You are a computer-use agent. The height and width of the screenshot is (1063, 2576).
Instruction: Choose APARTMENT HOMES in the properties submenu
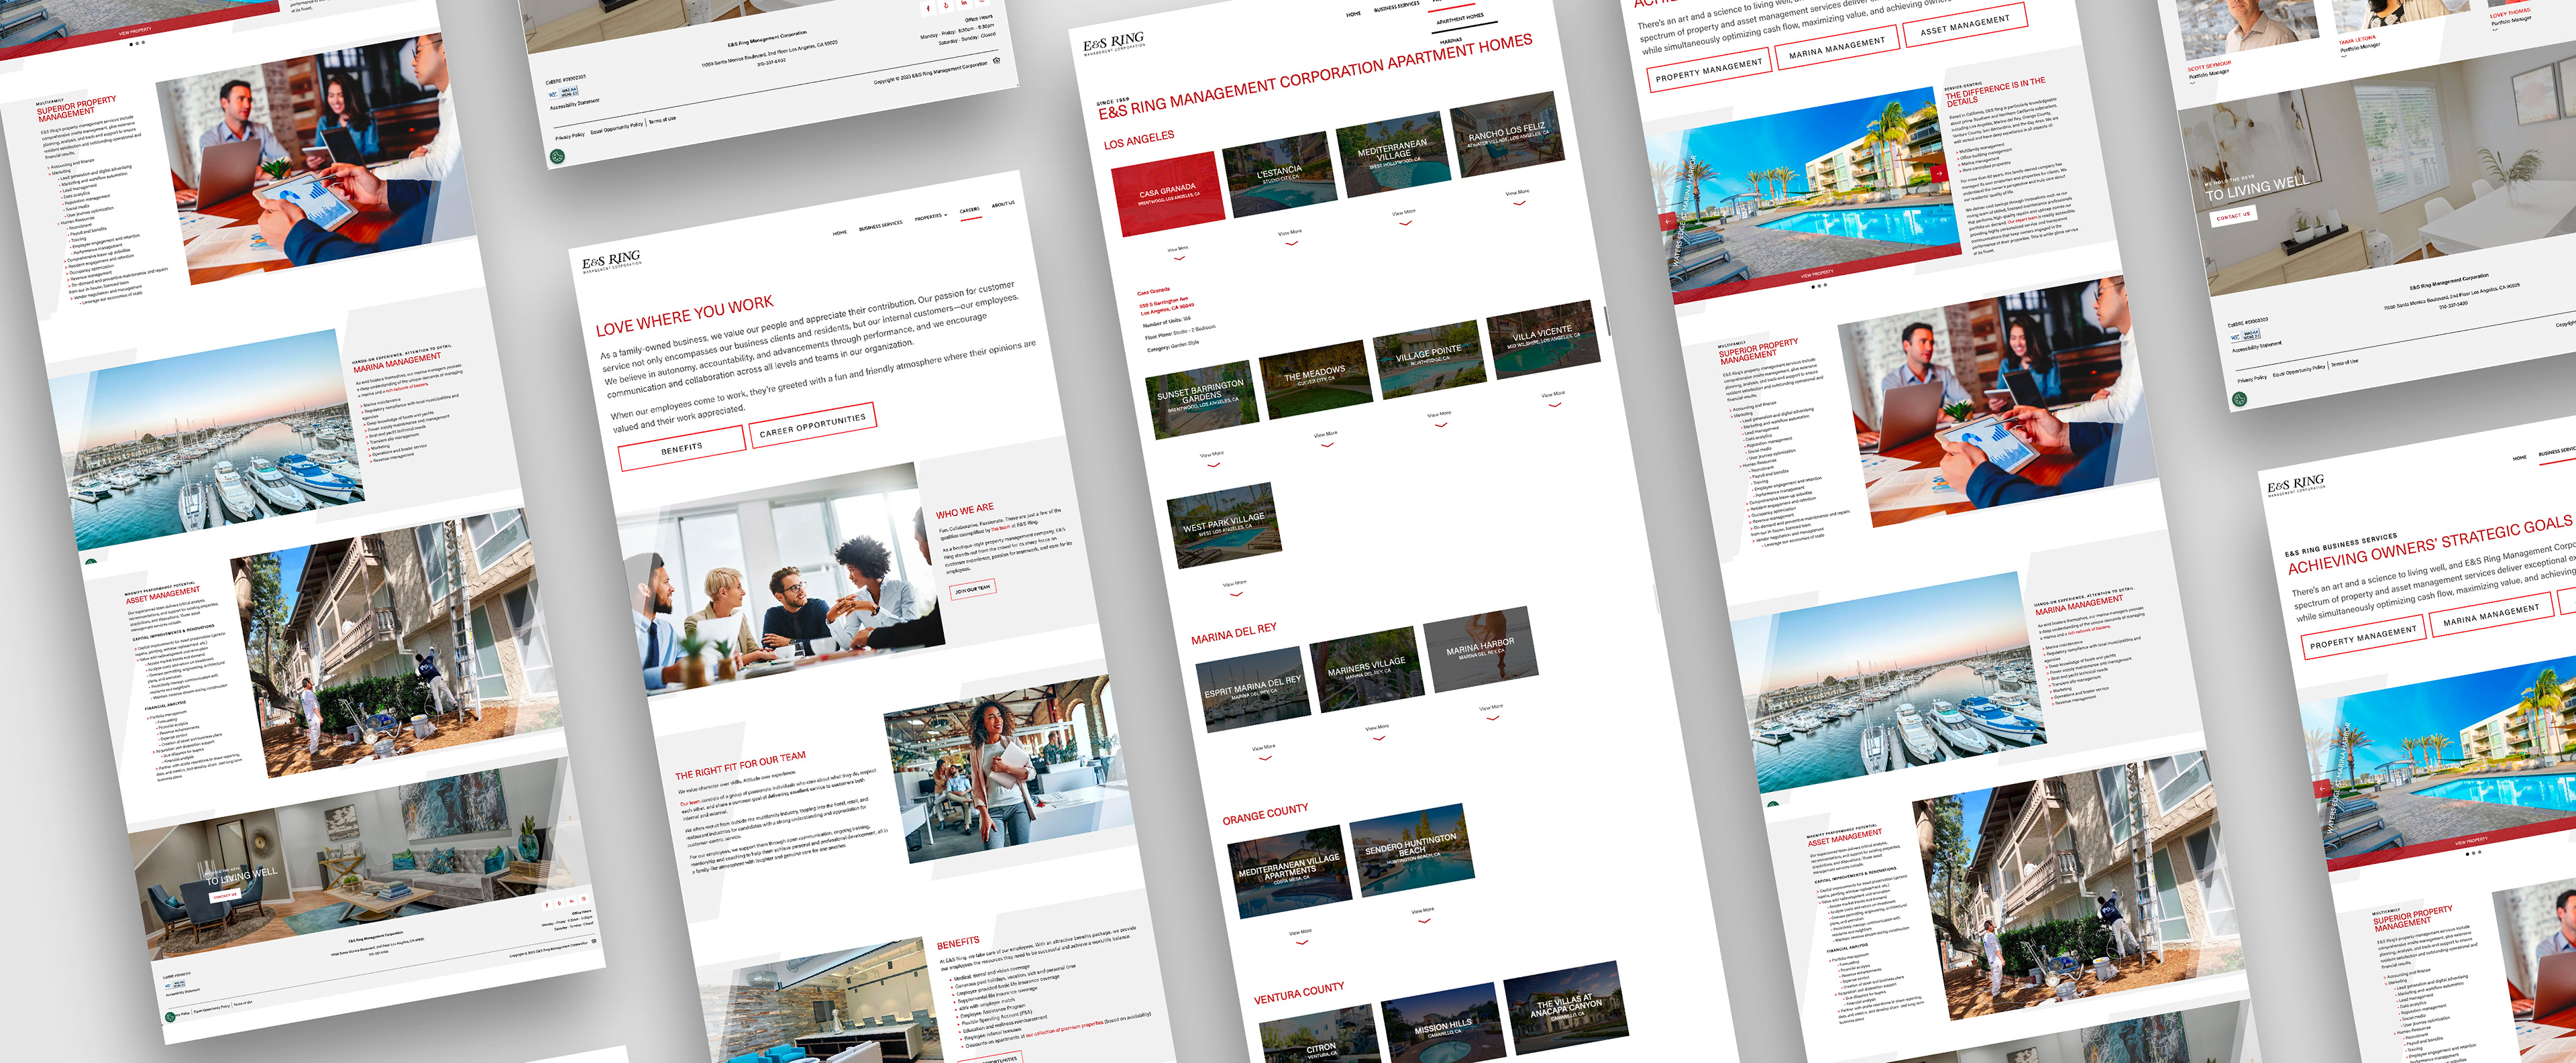pyautogui.click(x=1460, y=18)
